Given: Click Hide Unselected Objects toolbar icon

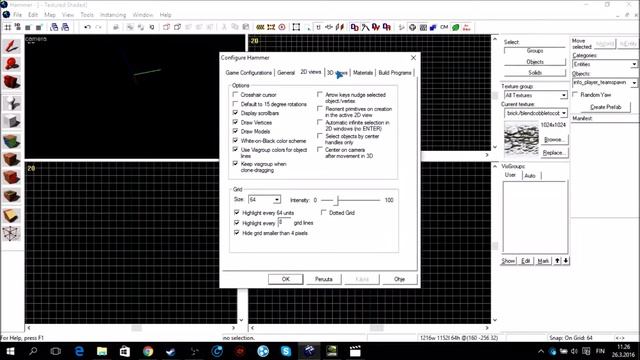Looking at the screenshot, I should point(177,27).
